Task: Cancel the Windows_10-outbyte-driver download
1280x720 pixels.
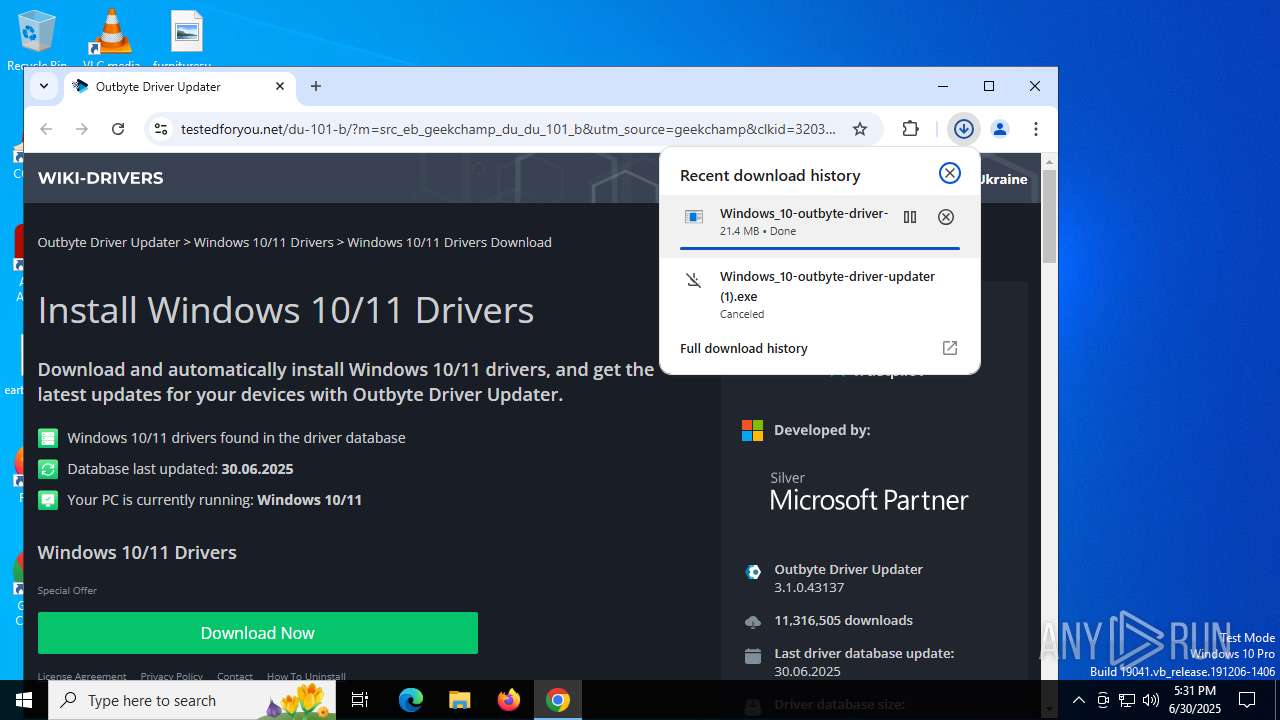Action: click(x=946, y=217)
